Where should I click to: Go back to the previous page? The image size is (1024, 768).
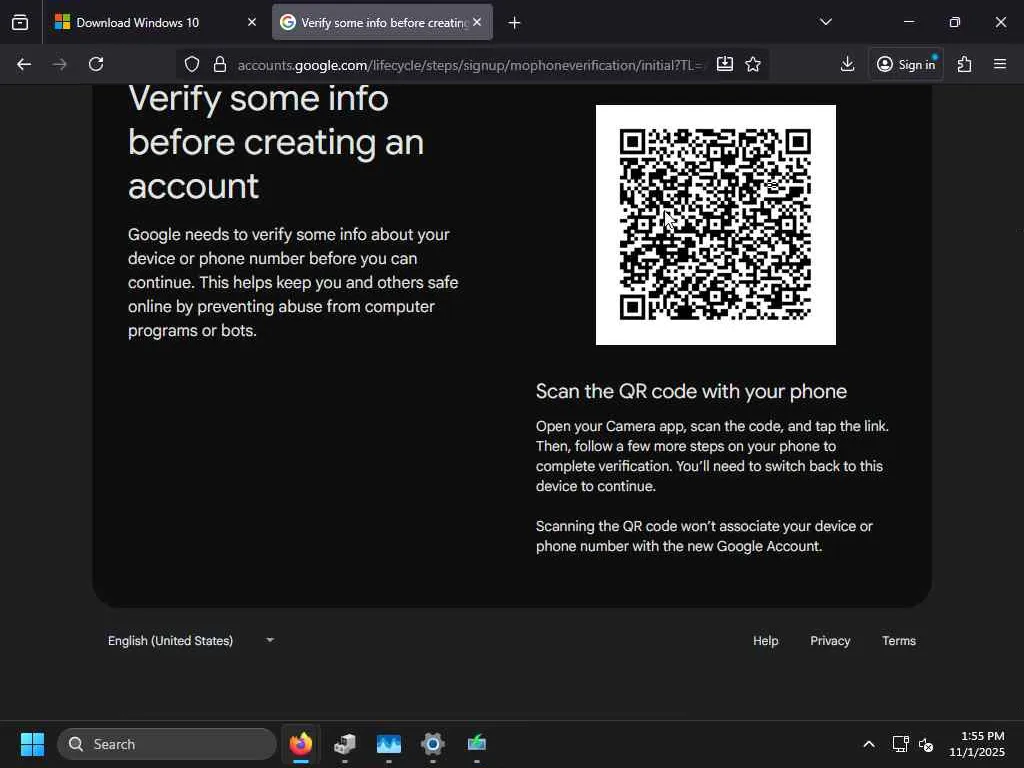tap(24, 64)
